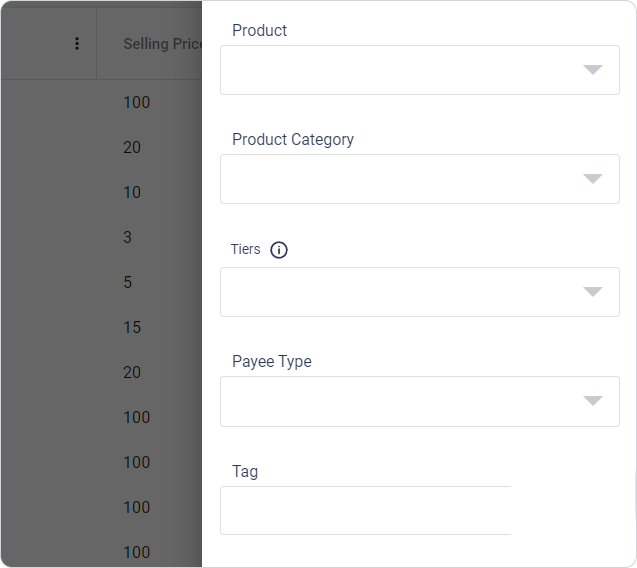Click the Tiers combo box field

(x=400, y=292)
